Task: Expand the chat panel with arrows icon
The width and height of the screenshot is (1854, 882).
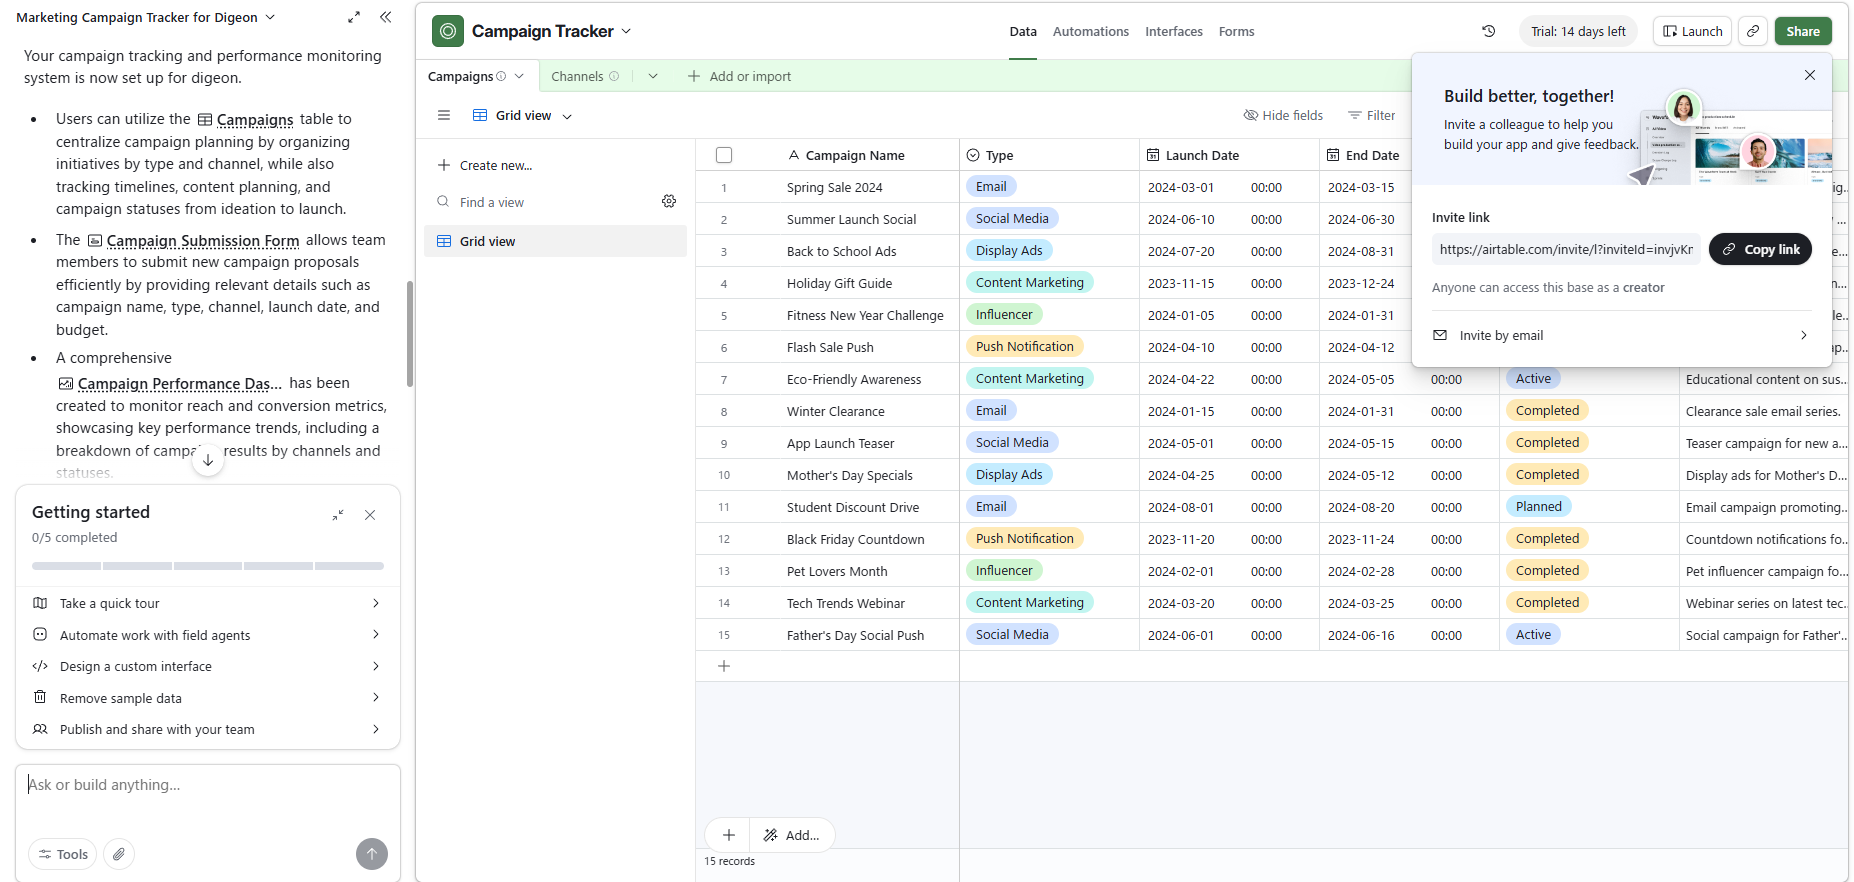Action: click(354, 17)
